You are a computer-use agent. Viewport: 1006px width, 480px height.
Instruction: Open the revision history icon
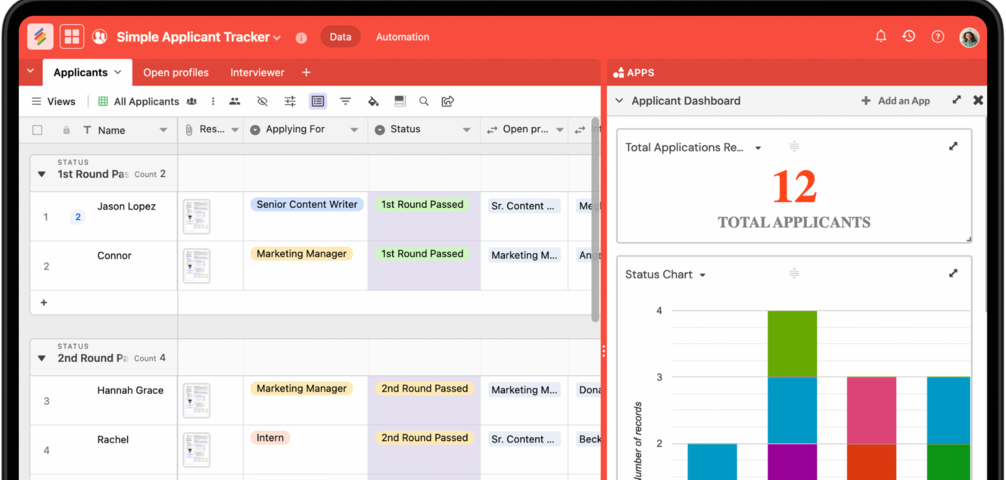point(908,37)
